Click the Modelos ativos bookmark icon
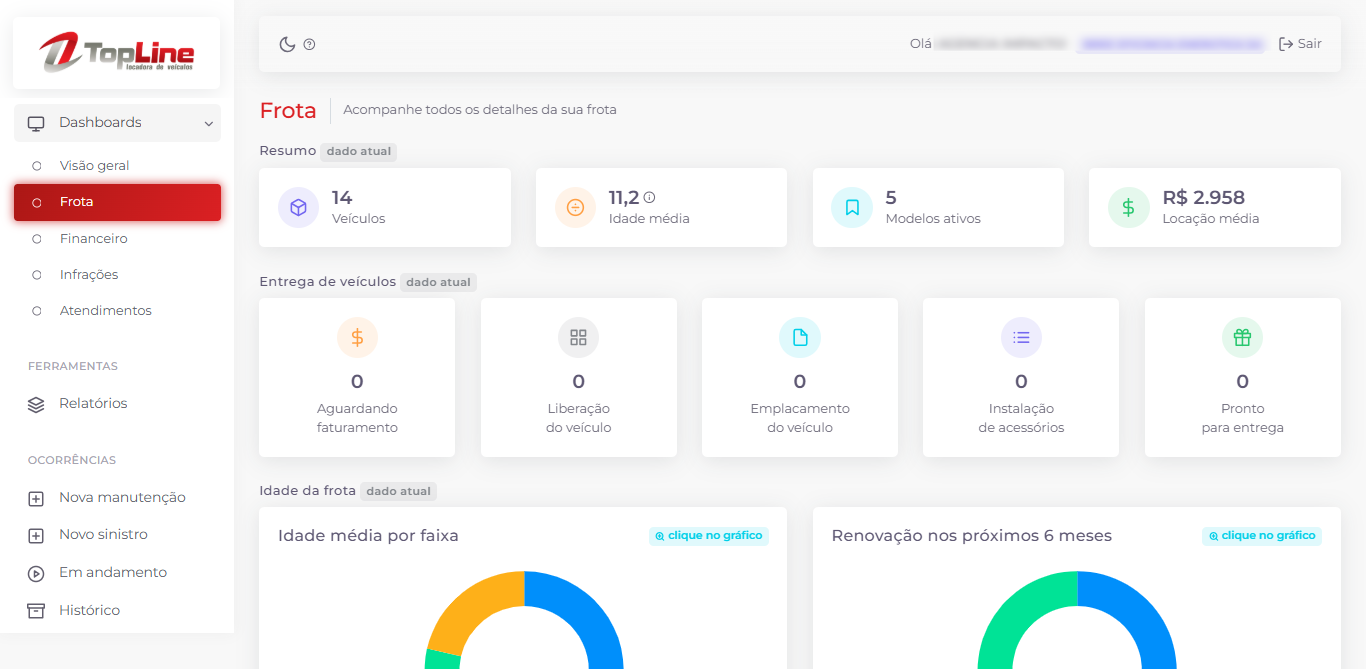The image size is (1366, 669). (852, 208)
